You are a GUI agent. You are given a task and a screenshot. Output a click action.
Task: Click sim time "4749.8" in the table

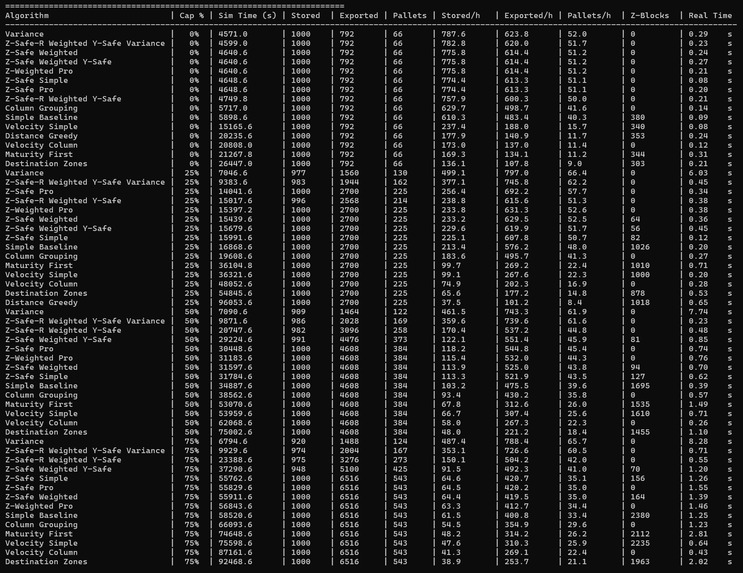tap(233, 99)
